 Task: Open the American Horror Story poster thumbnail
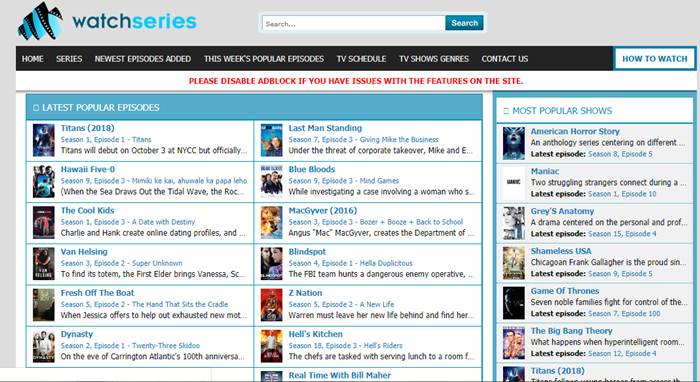click(514, 143)
